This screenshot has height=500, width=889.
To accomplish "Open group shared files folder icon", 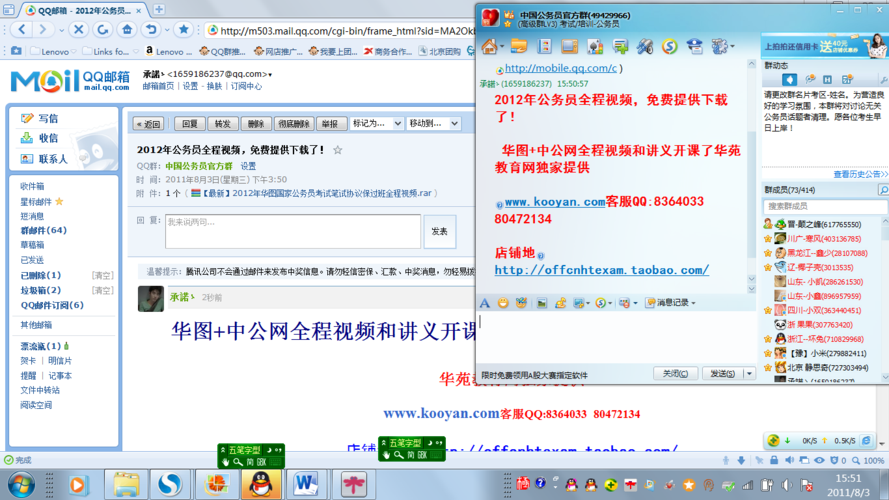I will point(519,46).
